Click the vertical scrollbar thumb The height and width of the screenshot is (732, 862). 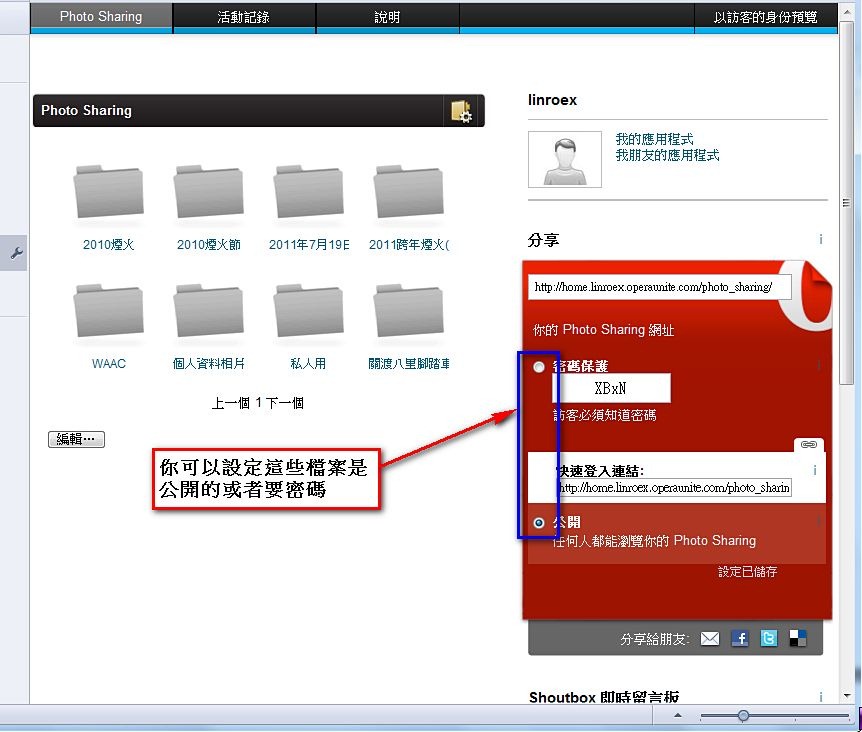[846, 203]
